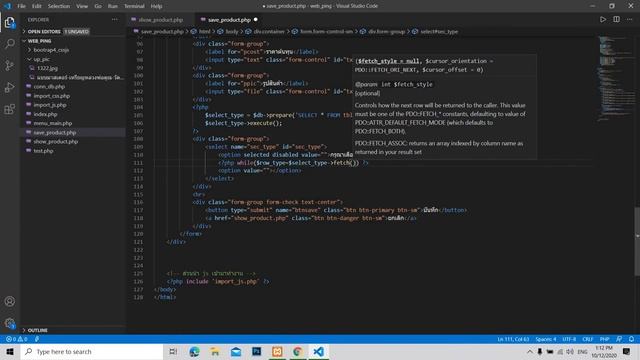Select save_product.php in file tree
640x360 pixels.
(x=55, y=133)
